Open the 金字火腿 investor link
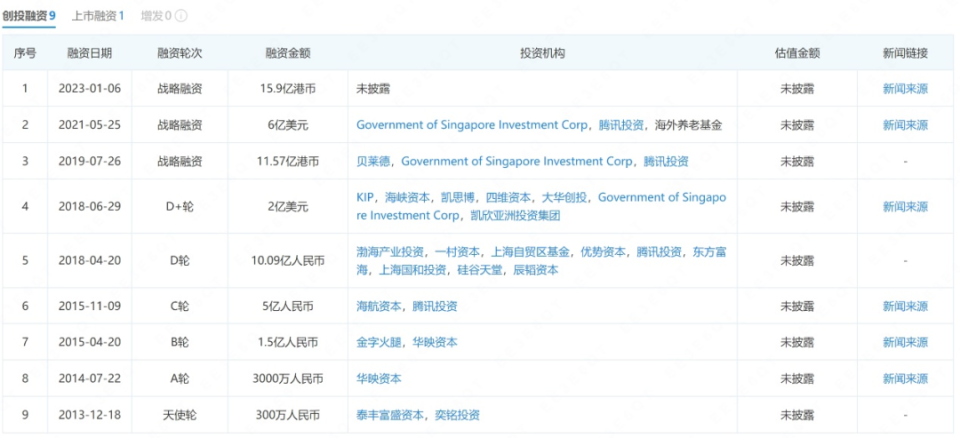 pyautogui.click(x=380, y=342)
